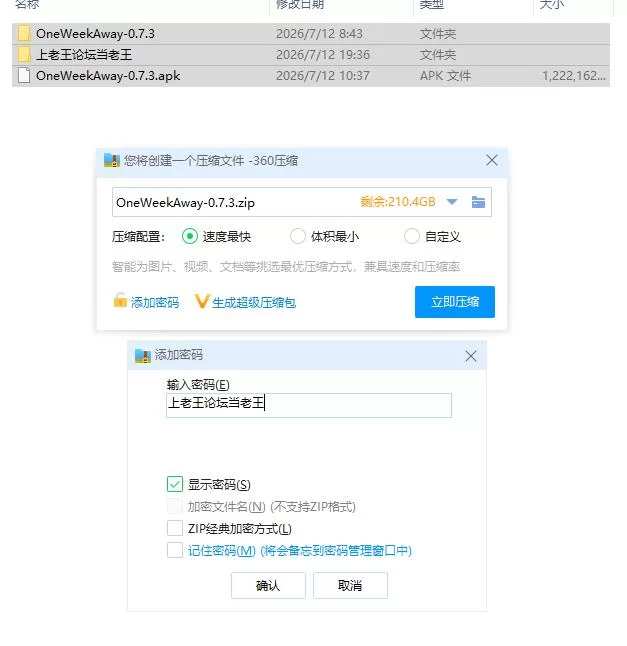627x646 pixels.
Task: Click the 添加密码 link
Action: click(155, 303)
